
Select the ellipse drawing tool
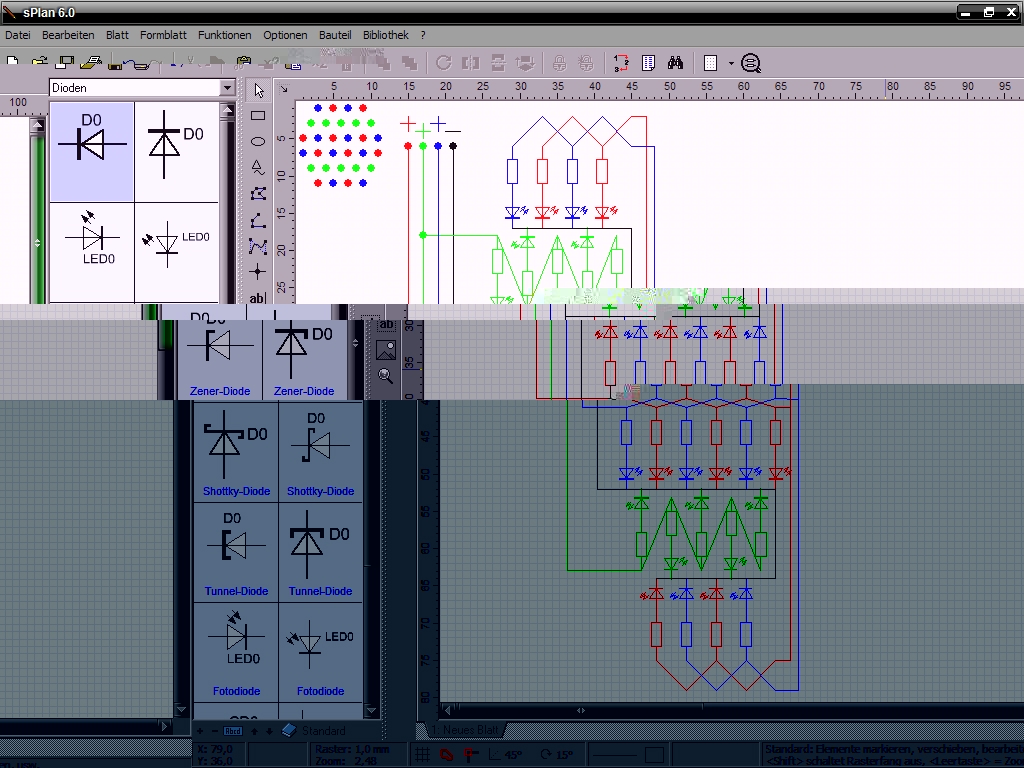(x=258, y=142)
